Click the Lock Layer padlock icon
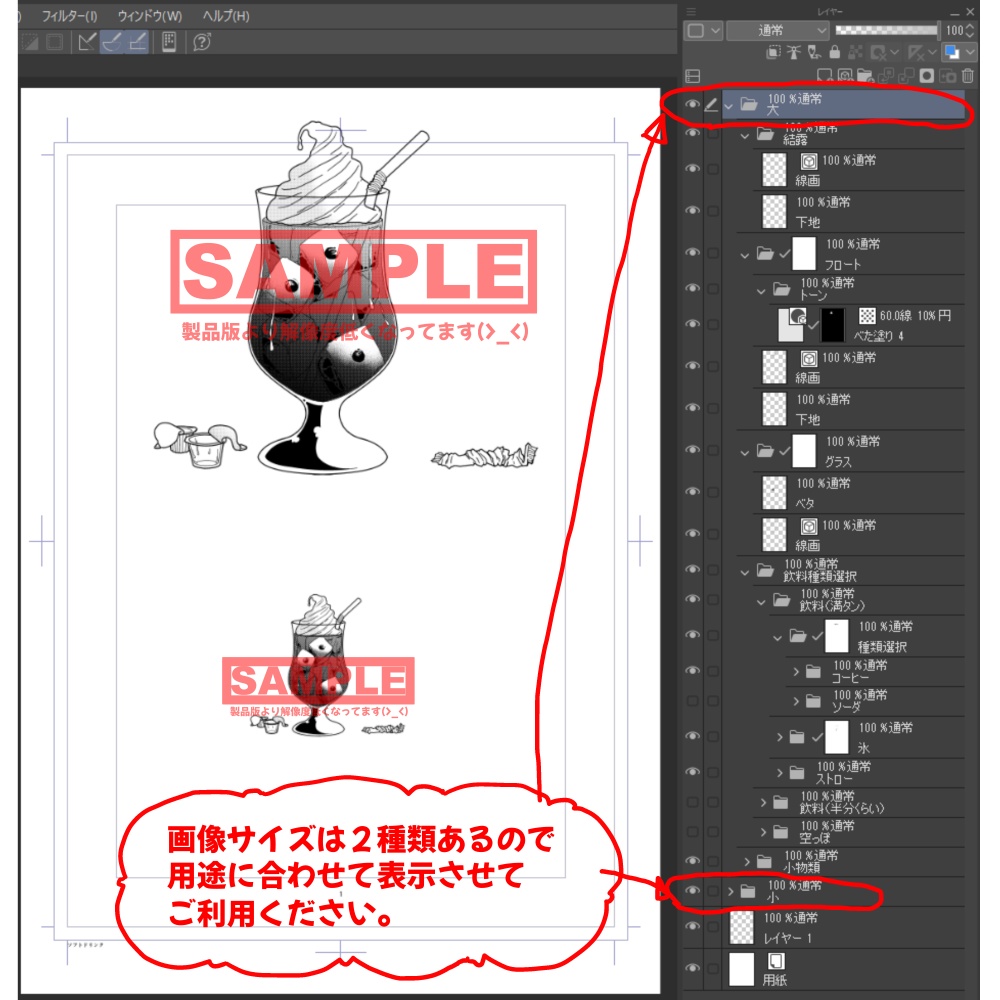 click(x=834, y=51)
